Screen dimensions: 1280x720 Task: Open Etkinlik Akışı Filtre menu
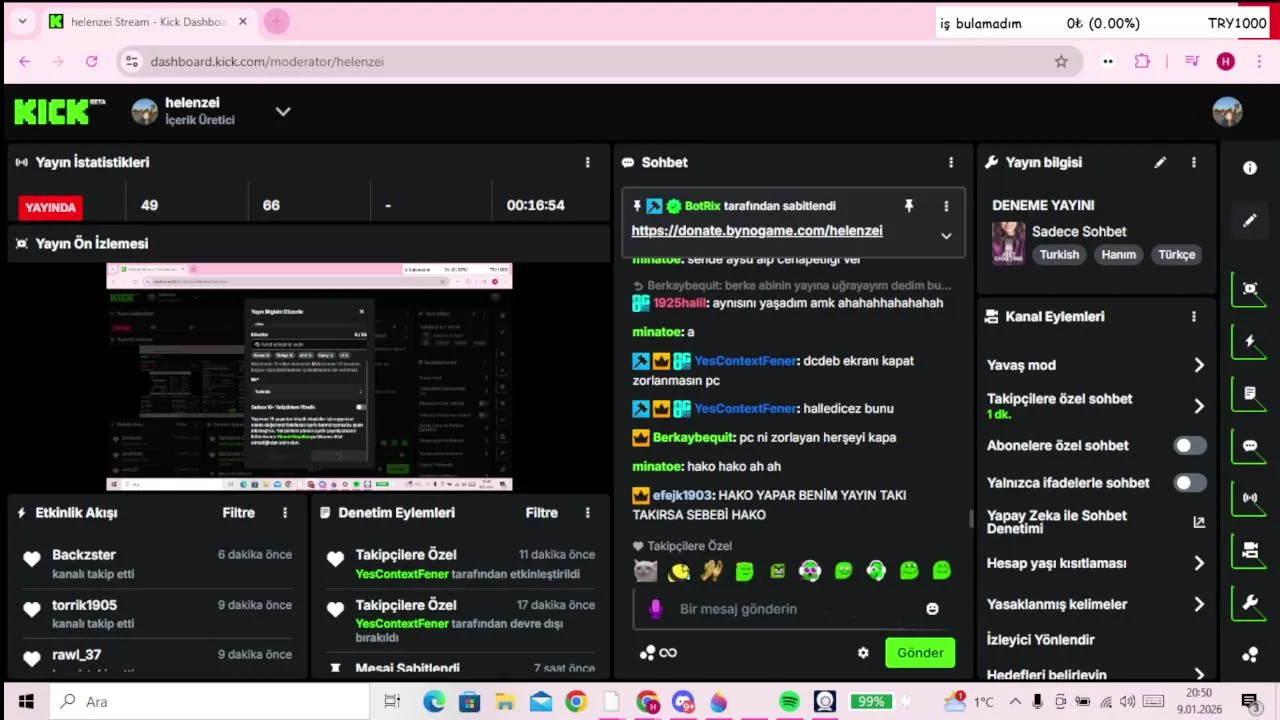tap(238, 512)
